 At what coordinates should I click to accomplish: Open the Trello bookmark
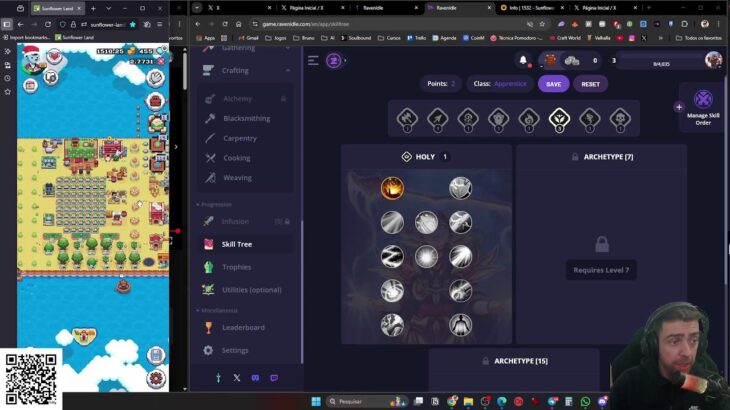click(417, 38)
